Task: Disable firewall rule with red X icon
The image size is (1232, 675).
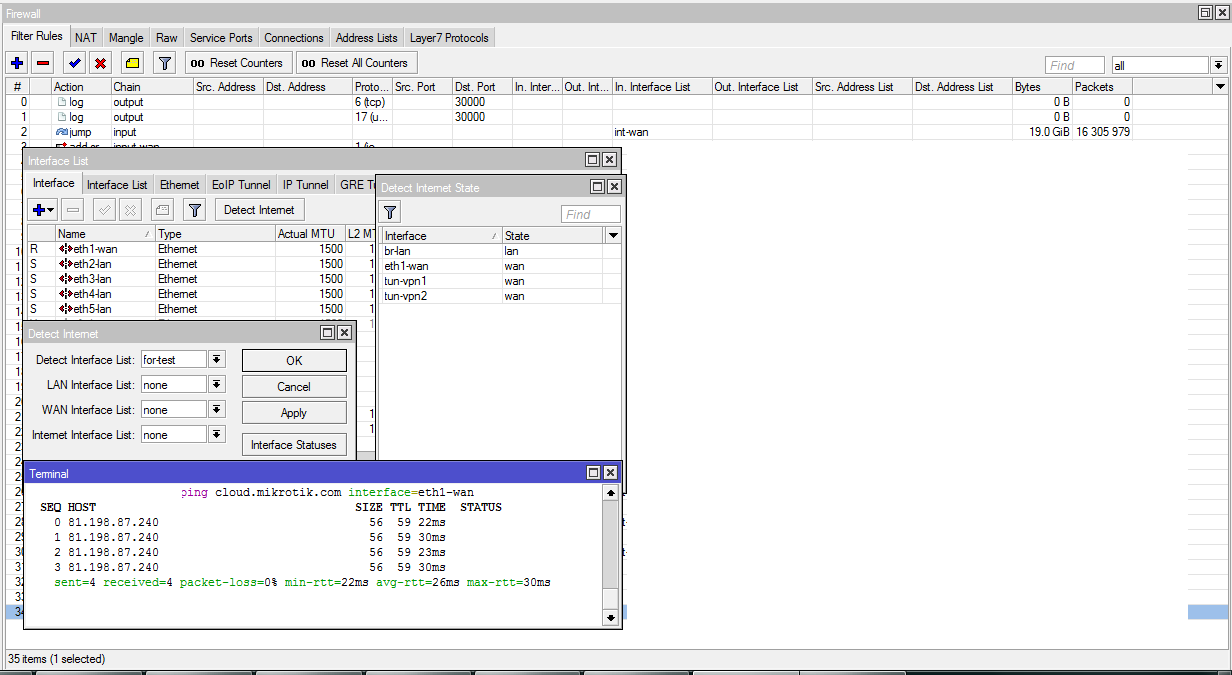Action: (101, 63)
